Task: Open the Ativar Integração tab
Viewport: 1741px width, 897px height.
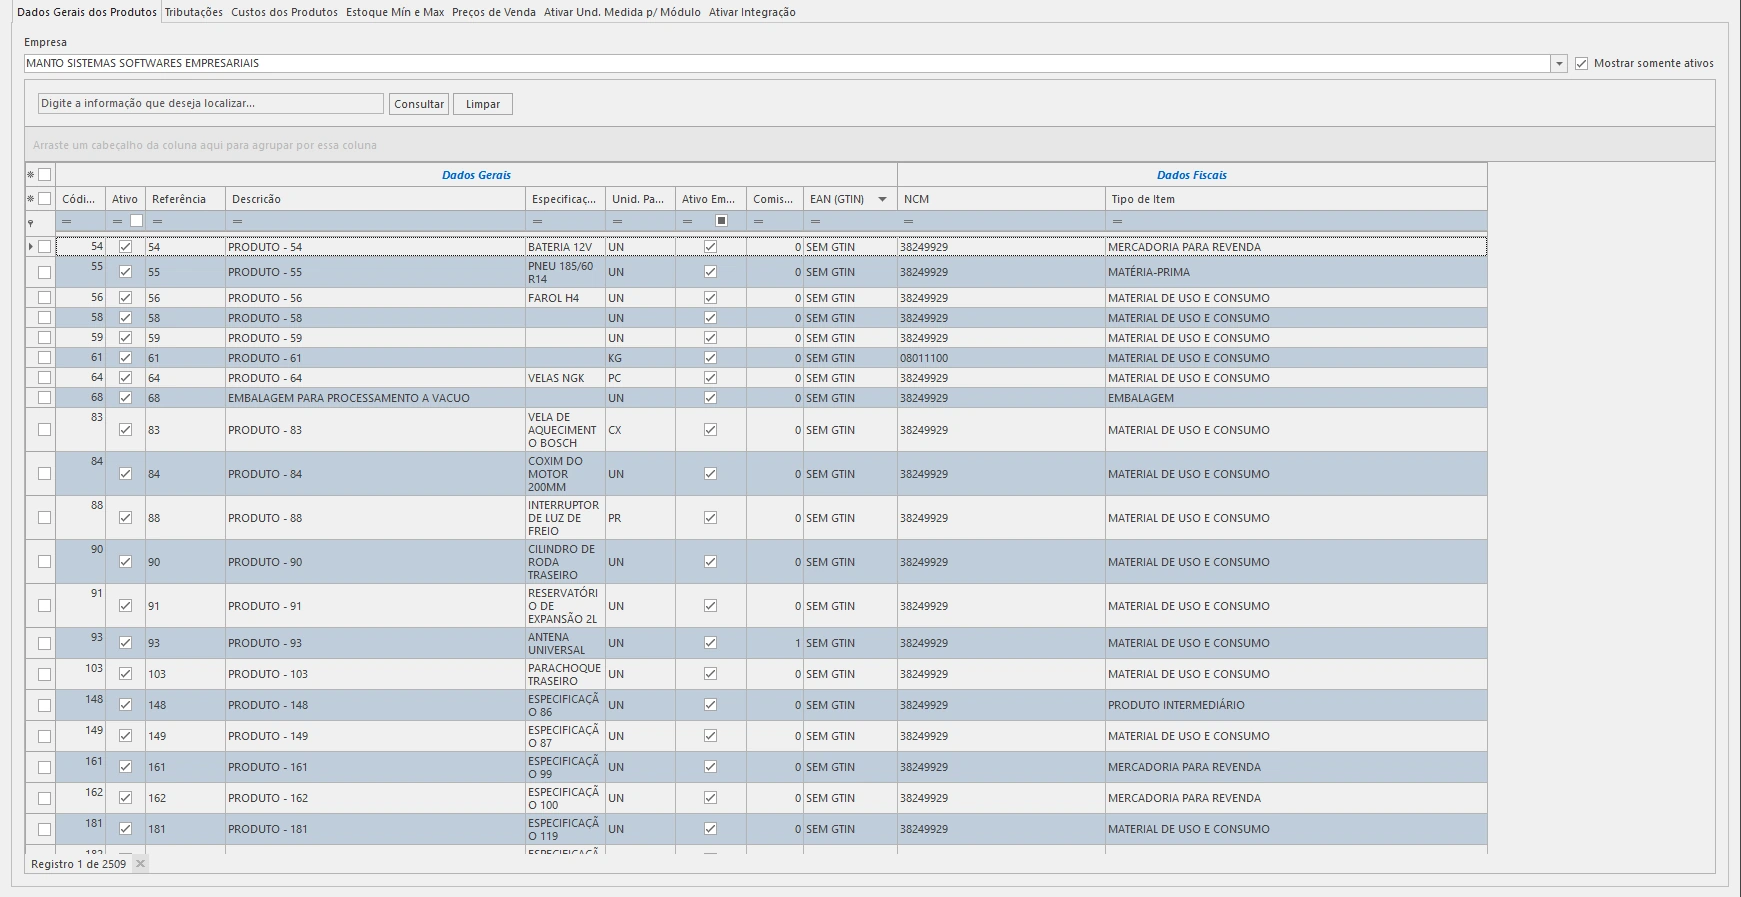Action: point(752,12)
